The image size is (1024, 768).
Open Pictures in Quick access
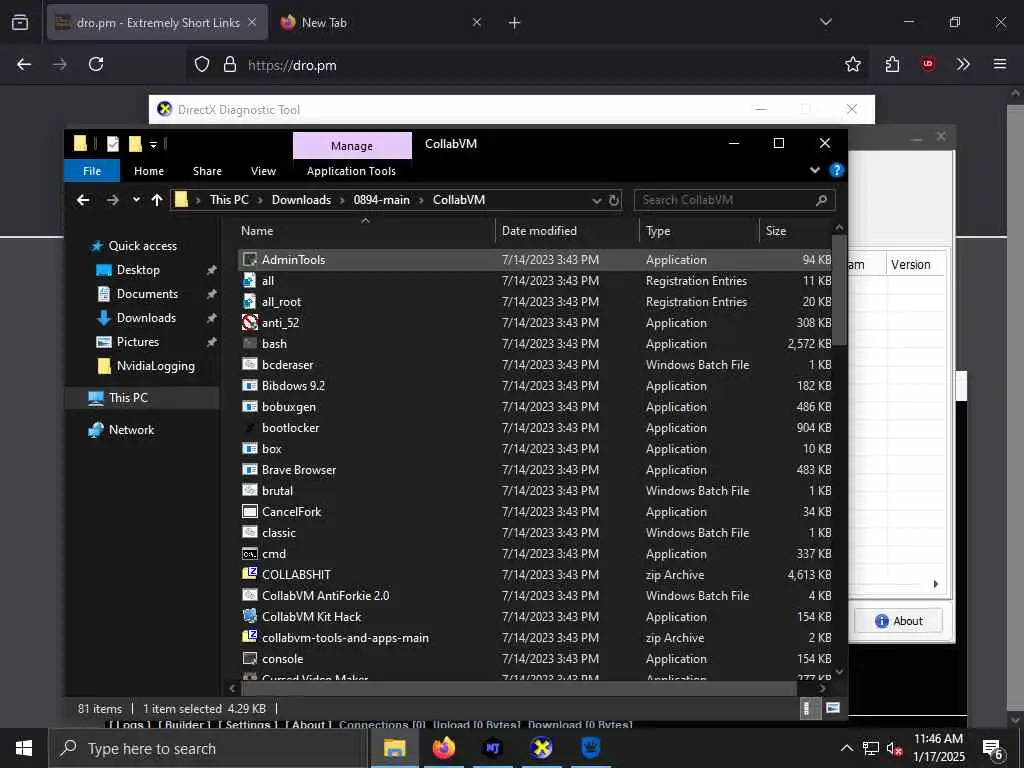click(137, 342)
